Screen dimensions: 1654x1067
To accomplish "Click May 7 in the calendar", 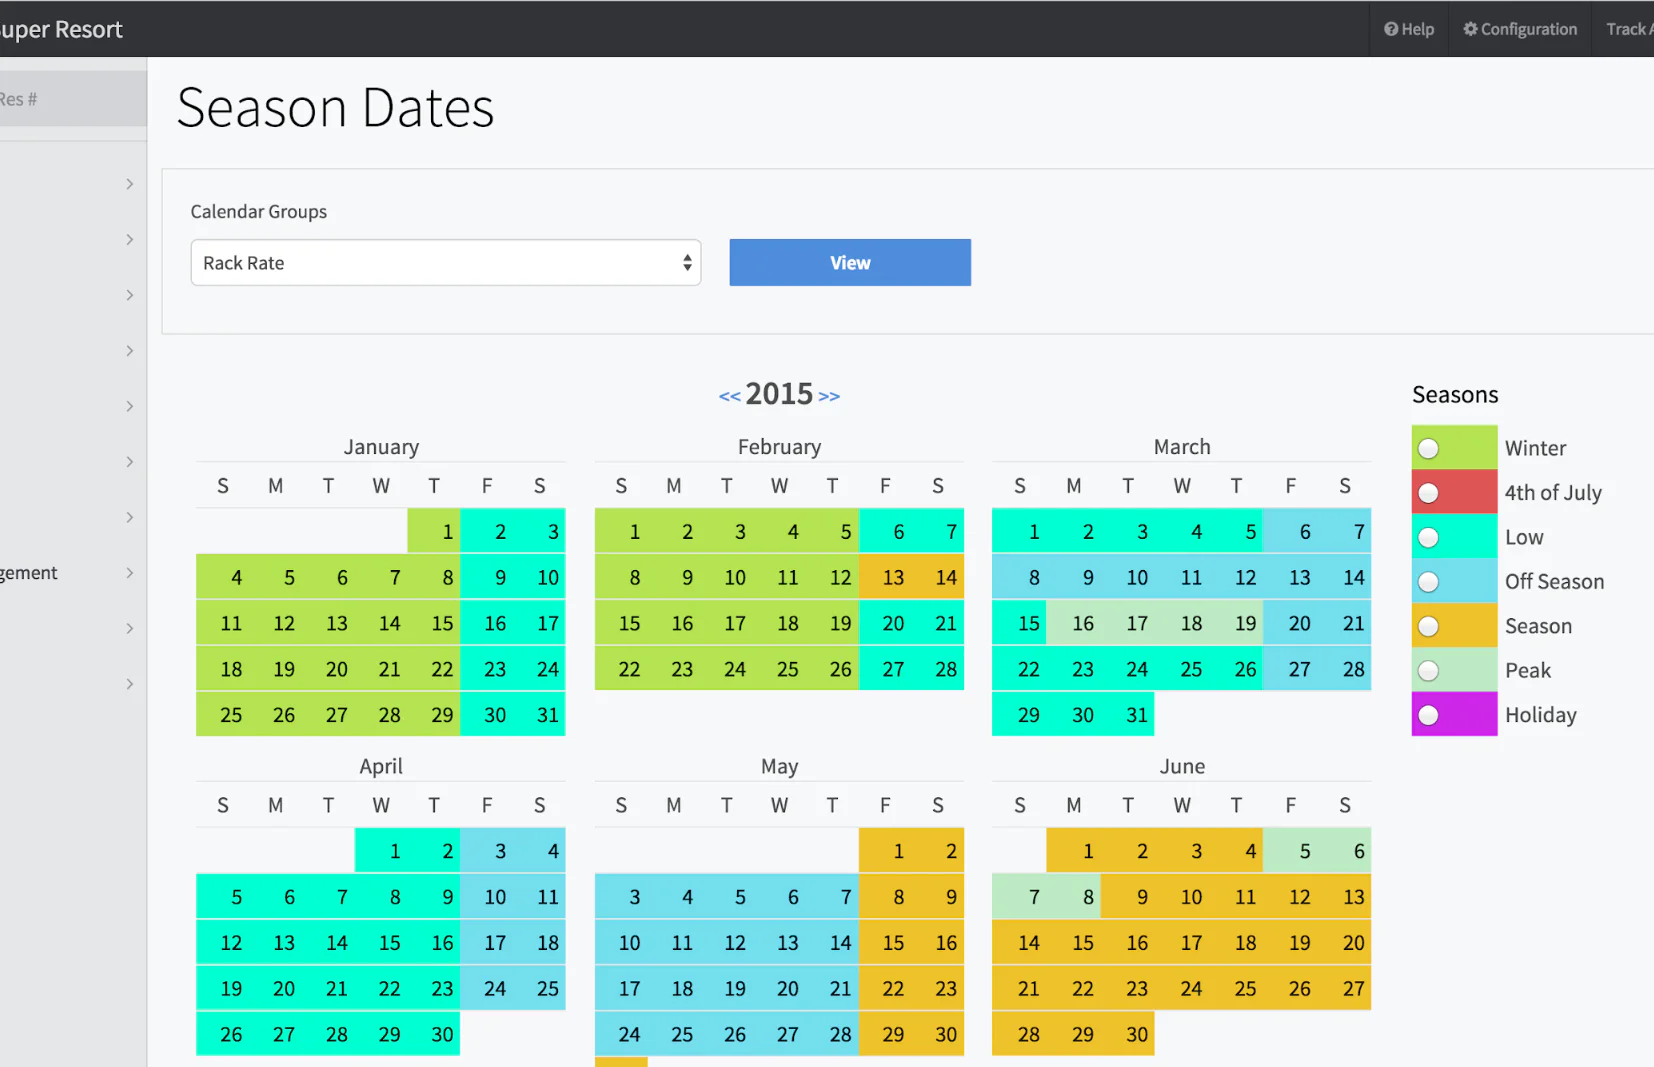I will 832,897.
